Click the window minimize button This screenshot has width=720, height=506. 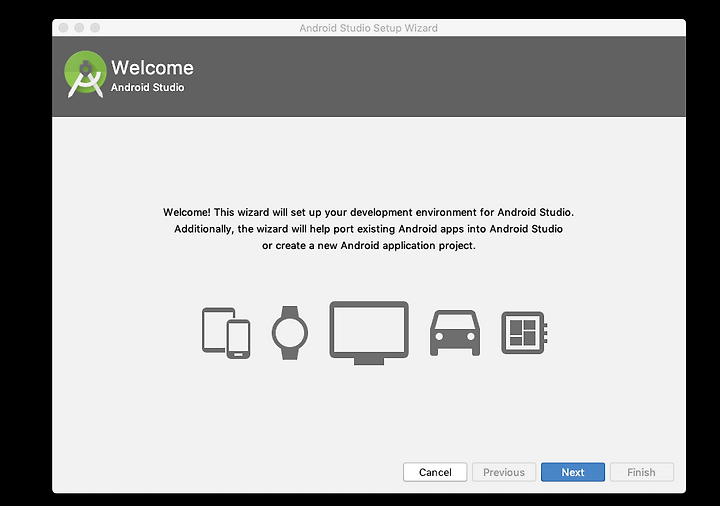point(79,28)
